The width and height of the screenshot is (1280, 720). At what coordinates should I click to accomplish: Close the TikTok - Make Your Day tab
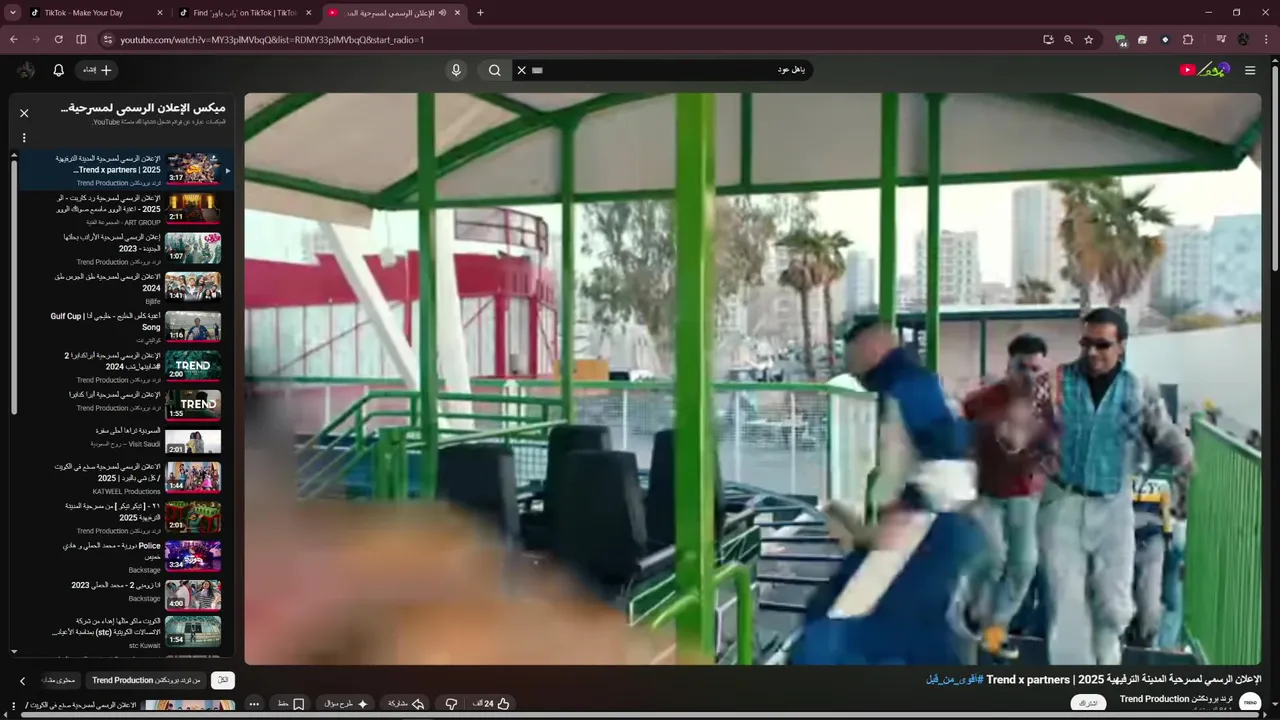pos(160,13)
